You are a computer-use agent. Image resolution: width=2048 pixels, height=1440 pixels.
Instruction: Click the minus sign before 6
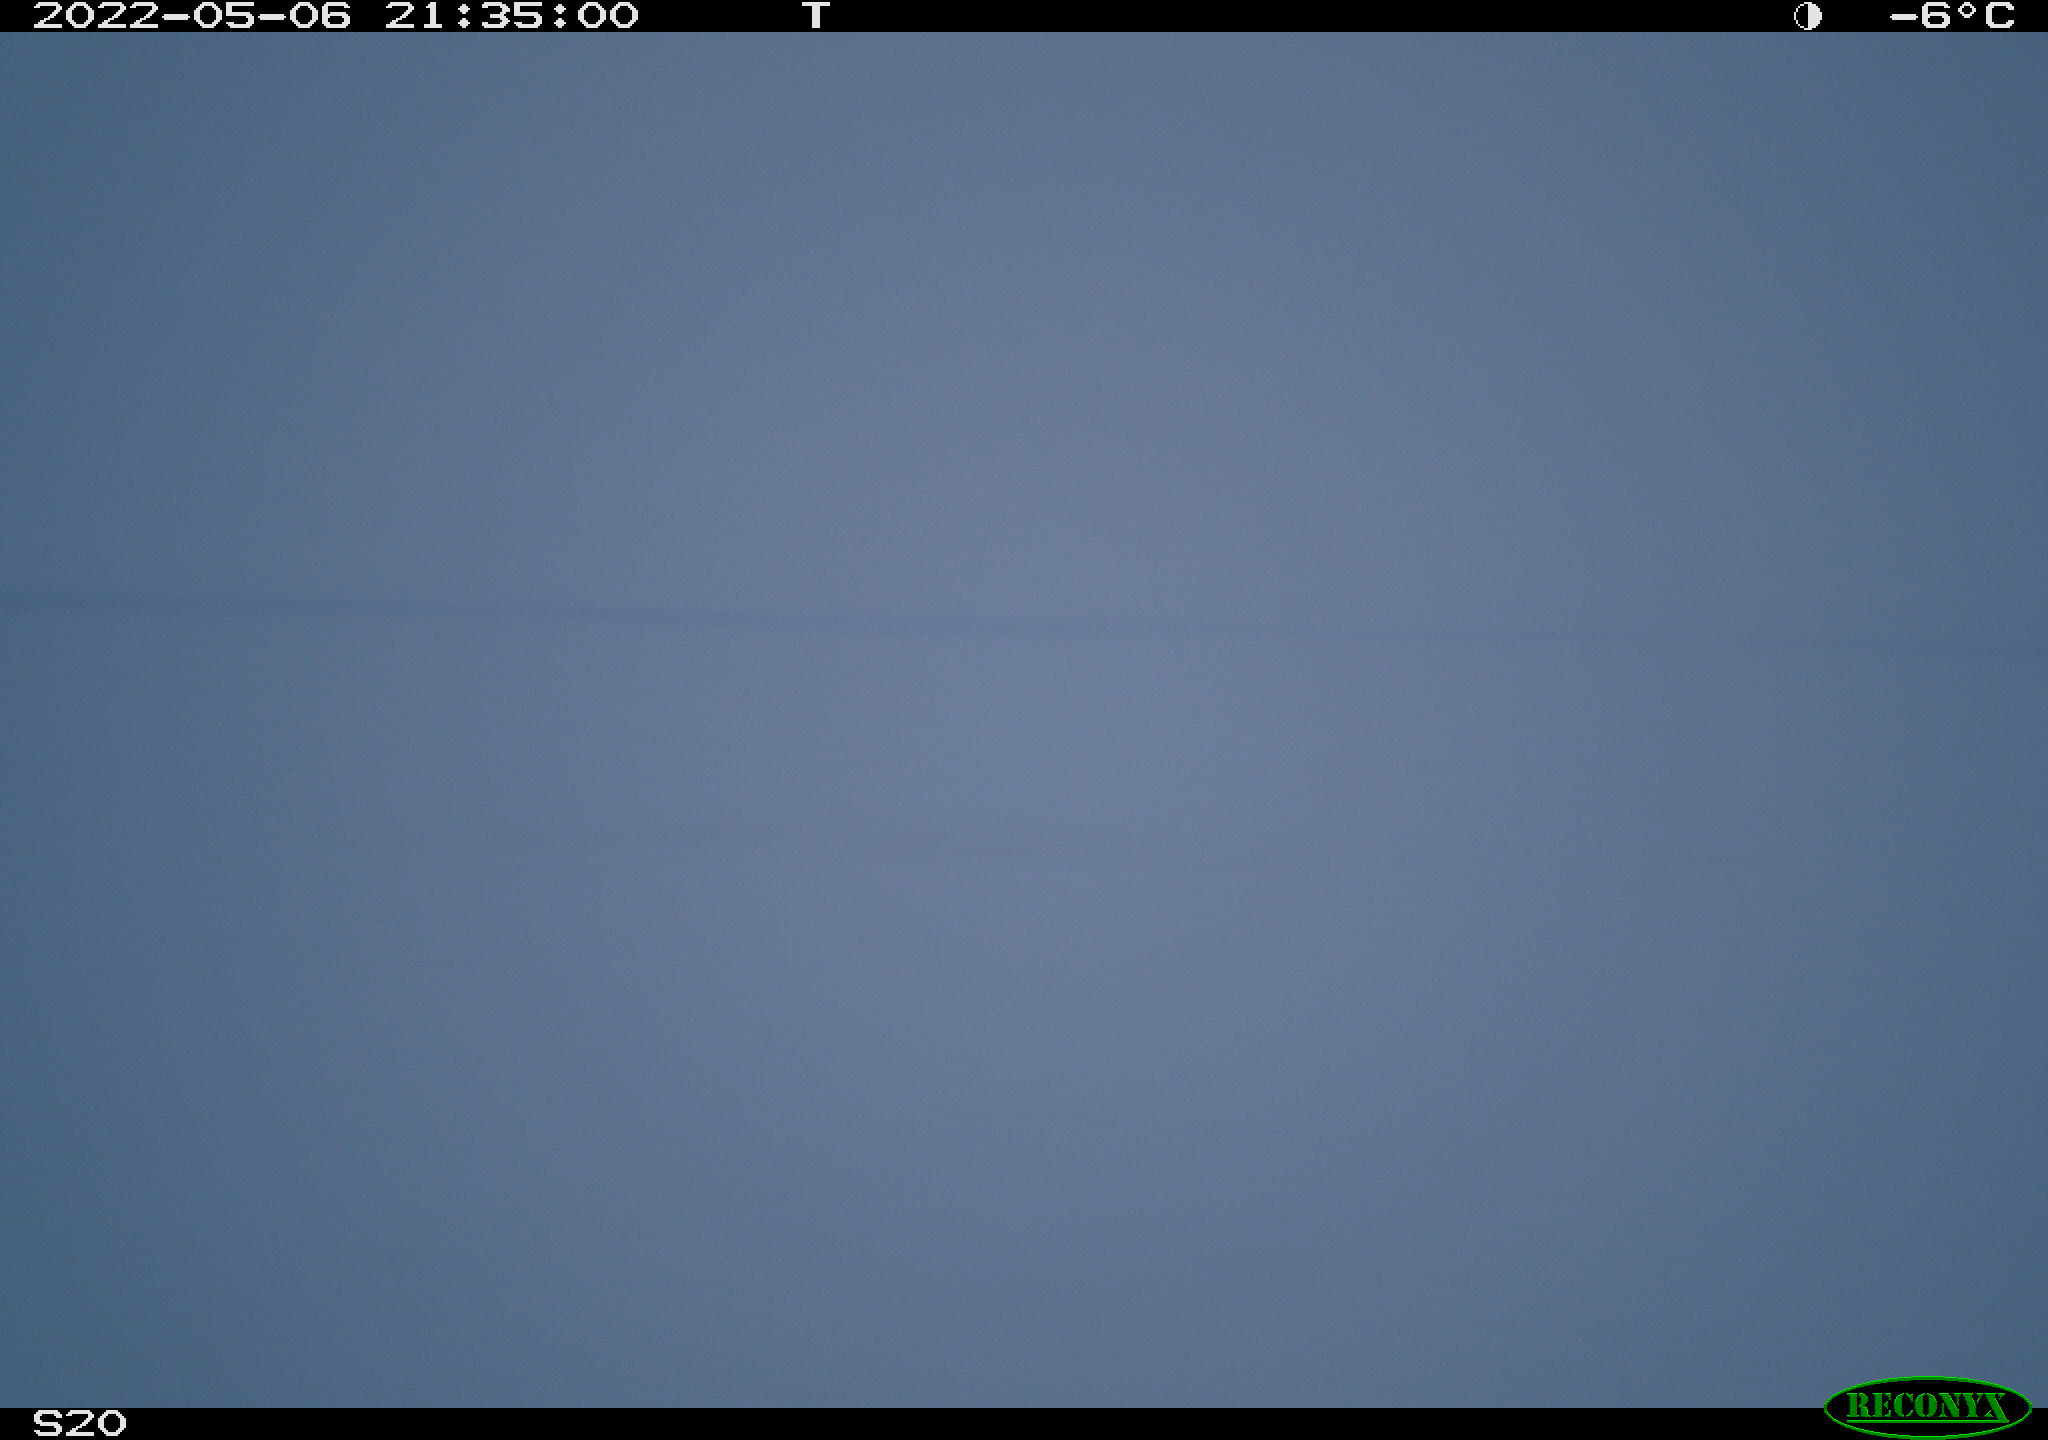pos(1903,17)
